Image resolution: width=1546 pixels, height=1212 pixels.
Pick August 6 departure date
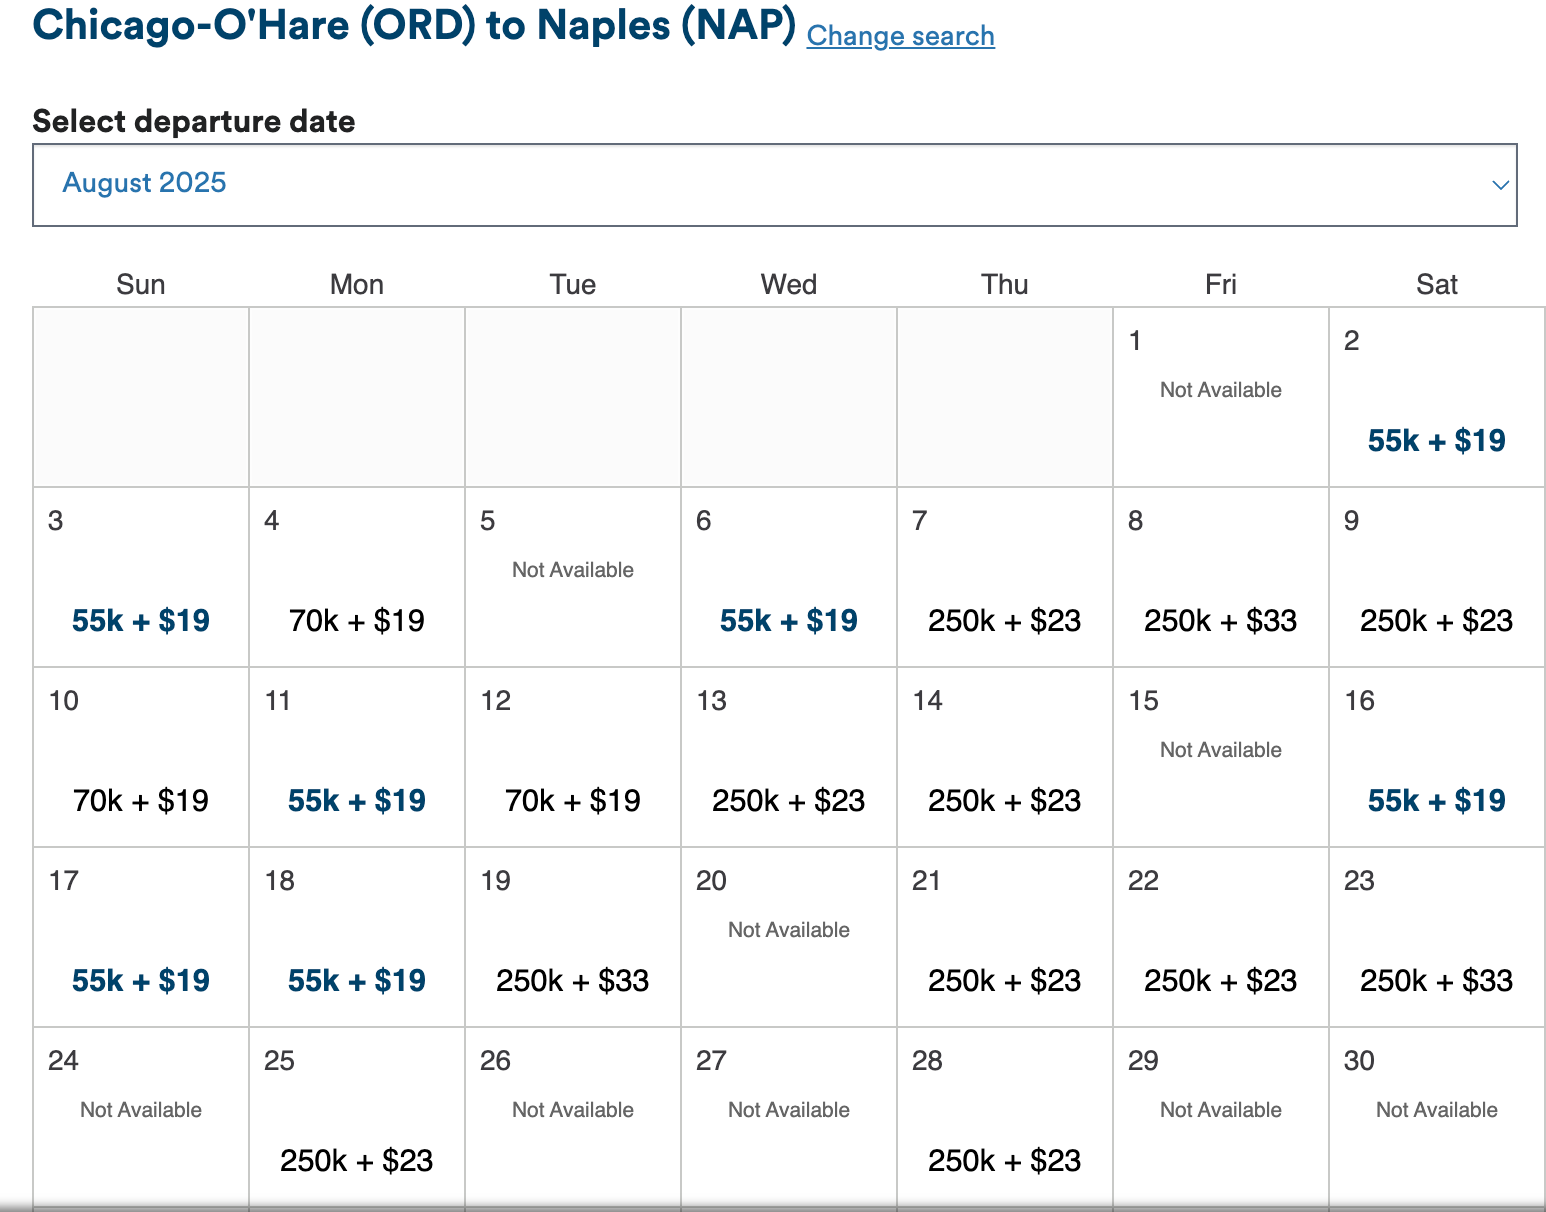(x=788, y=621)
